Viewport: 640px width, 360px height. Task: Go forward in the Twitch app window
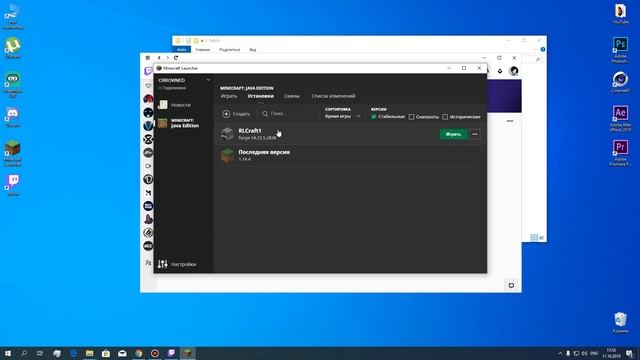[168, 58]
